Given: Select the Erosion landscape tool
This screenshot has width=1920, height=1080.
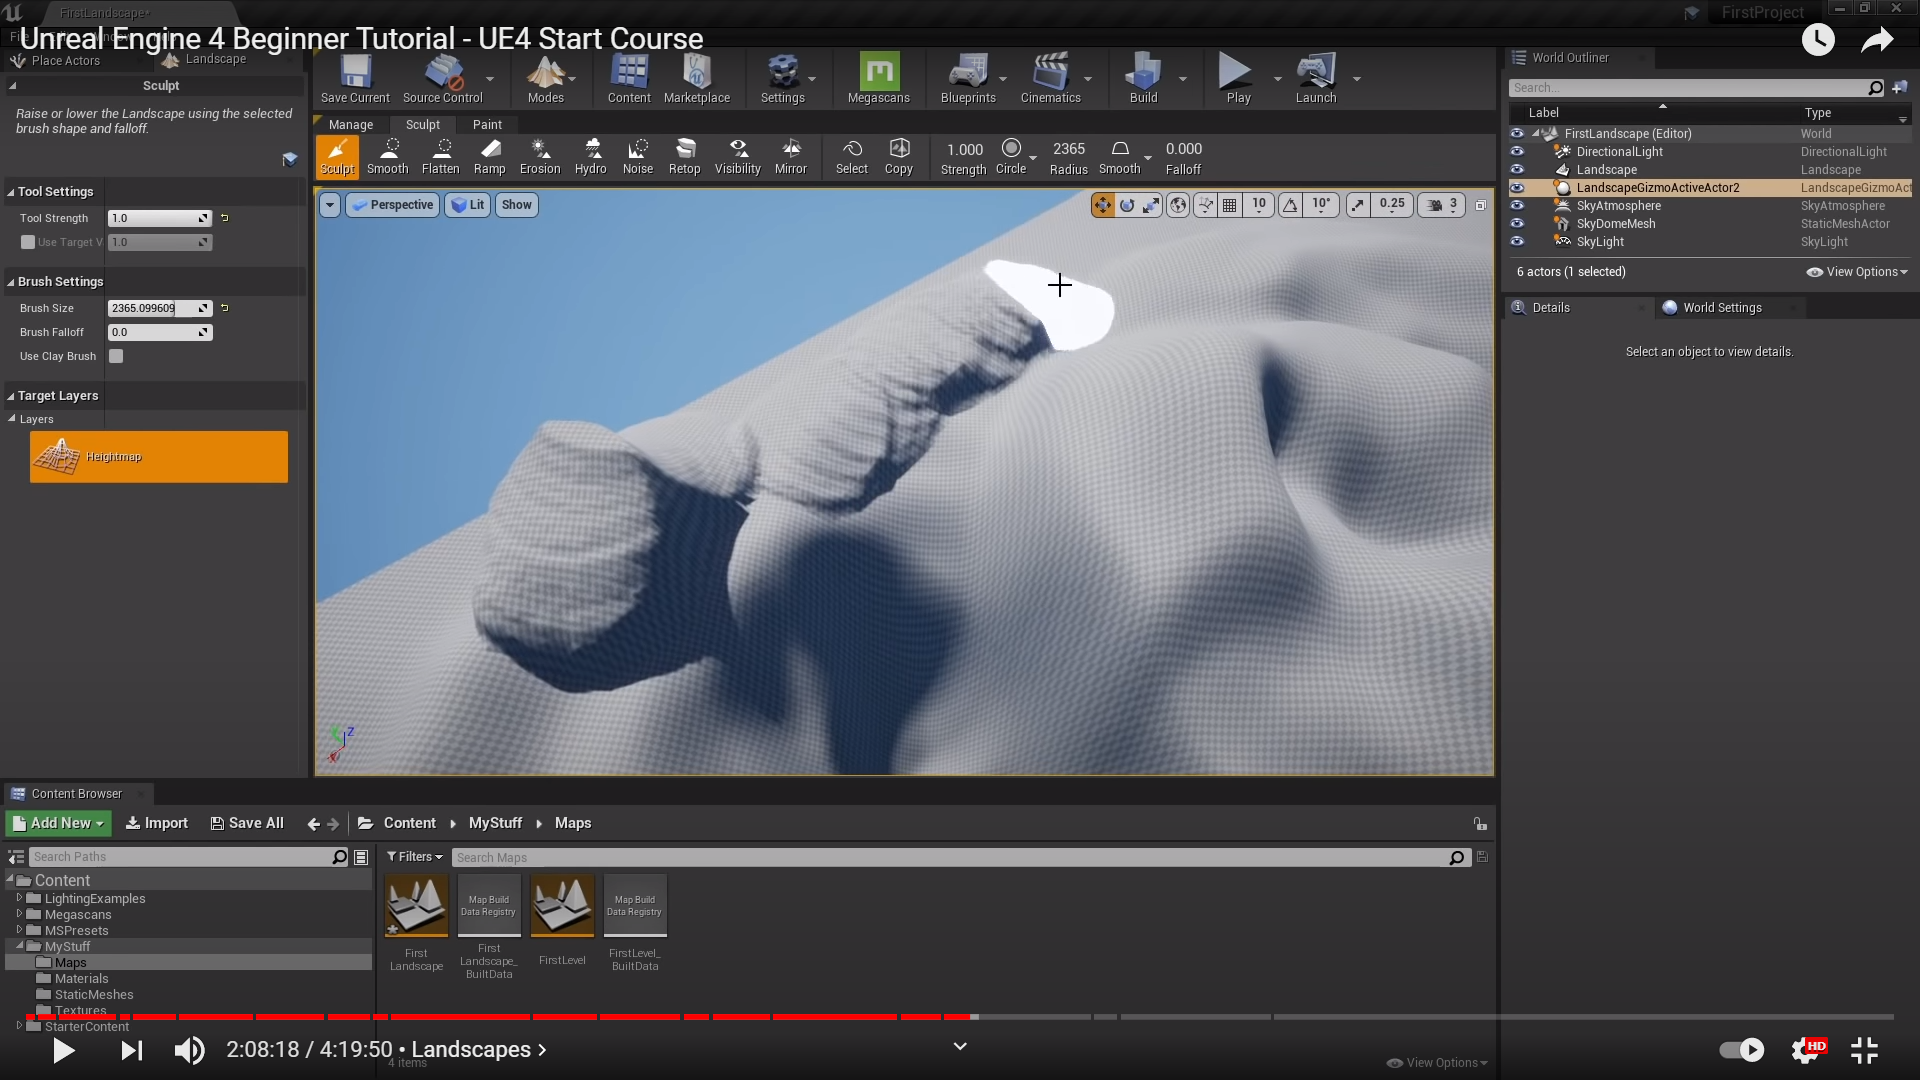Looking at the screenshot, I should click(x=540, y=157).
